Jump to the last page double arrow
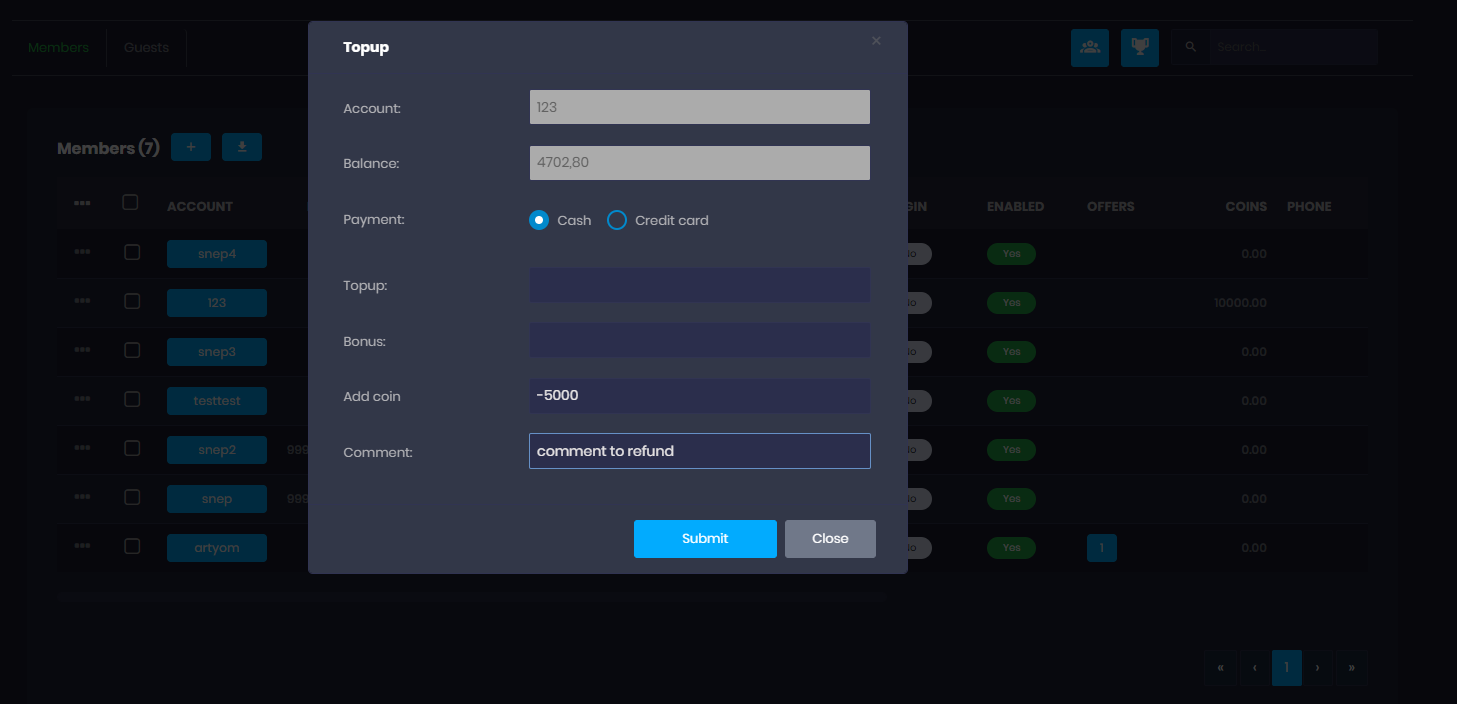Screen dimensions: 1457x704 (1351, 668)
